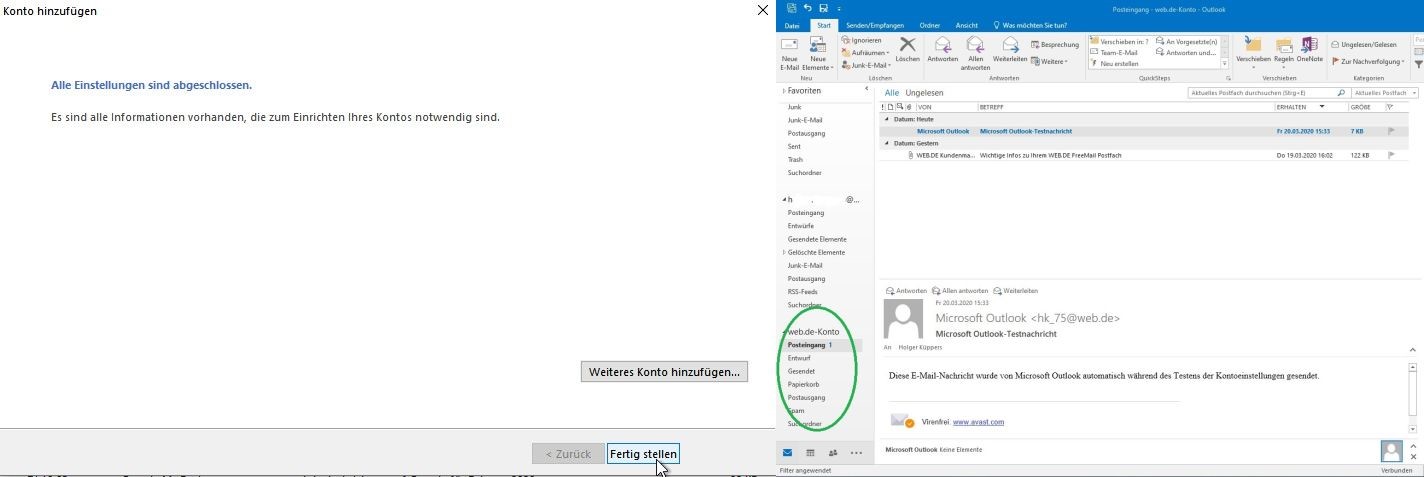Close the Konto hinzufügen dialog

pos(763,10)
